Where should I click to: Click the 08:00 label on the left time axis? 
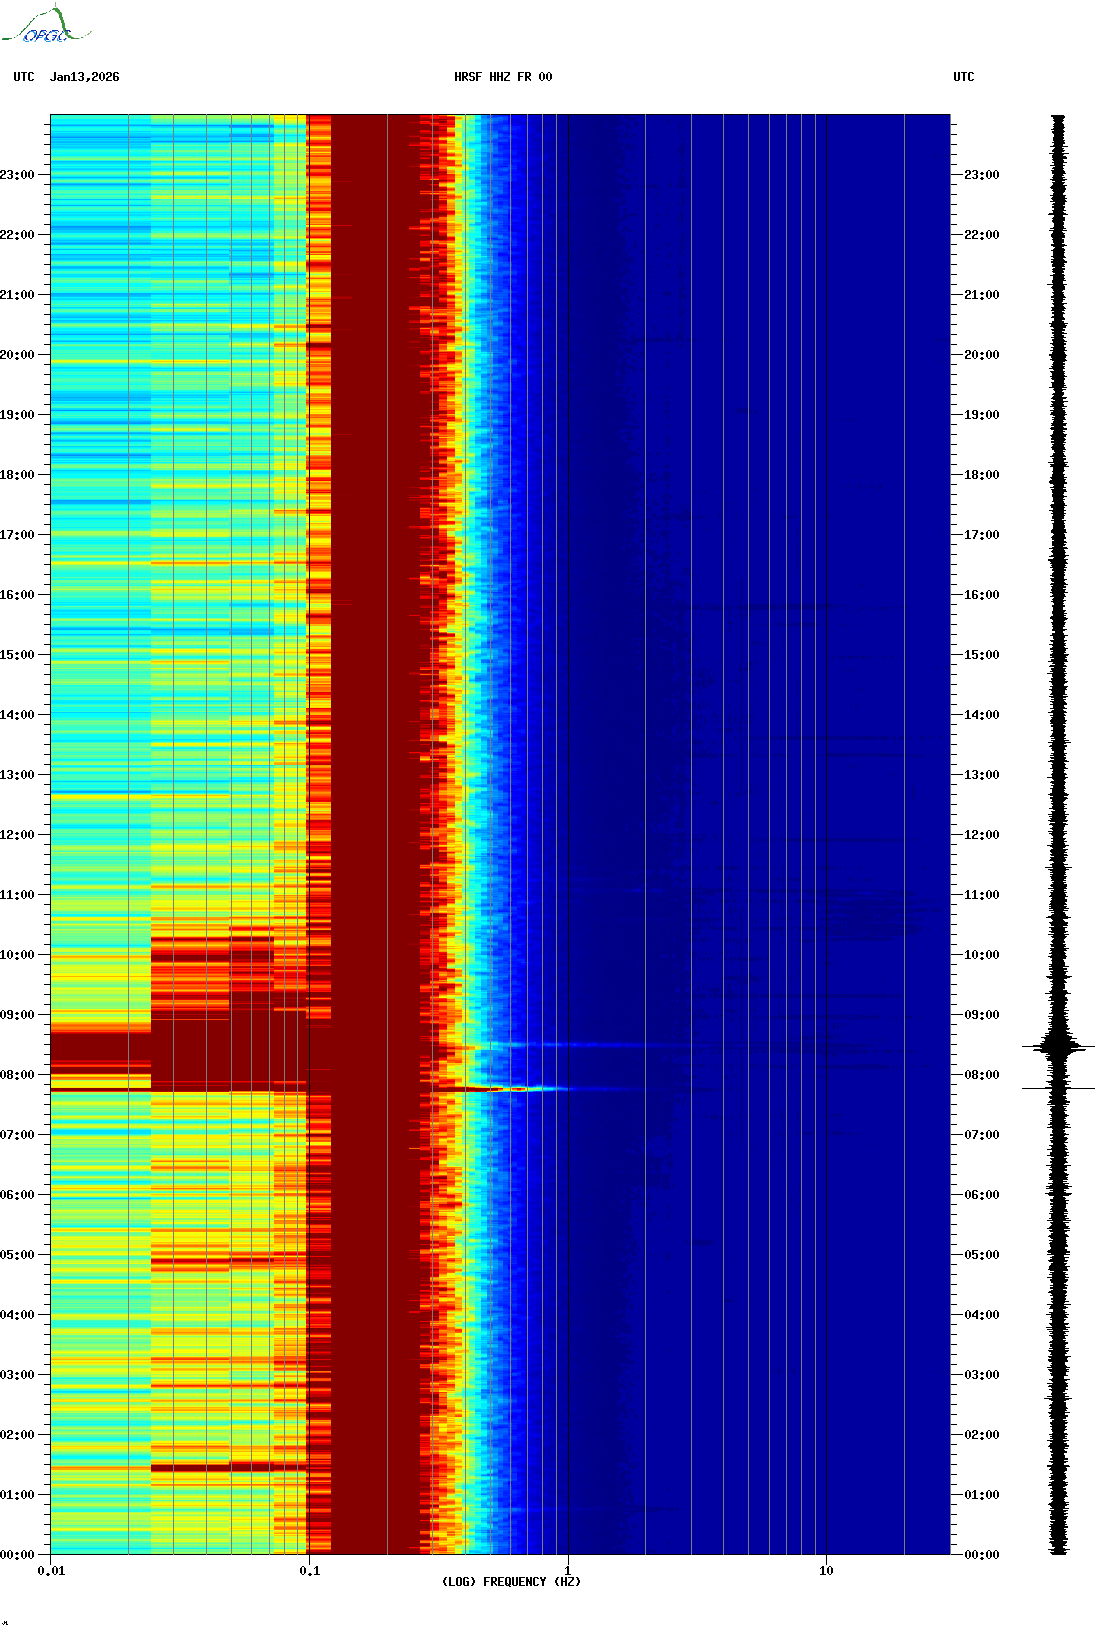(17, 1075)
